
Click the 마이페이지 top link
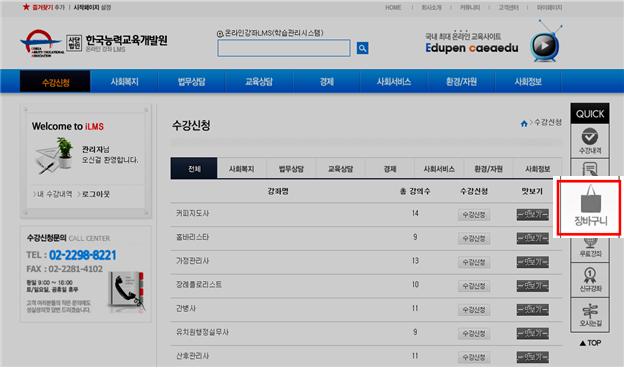click(x=549, y=8)
